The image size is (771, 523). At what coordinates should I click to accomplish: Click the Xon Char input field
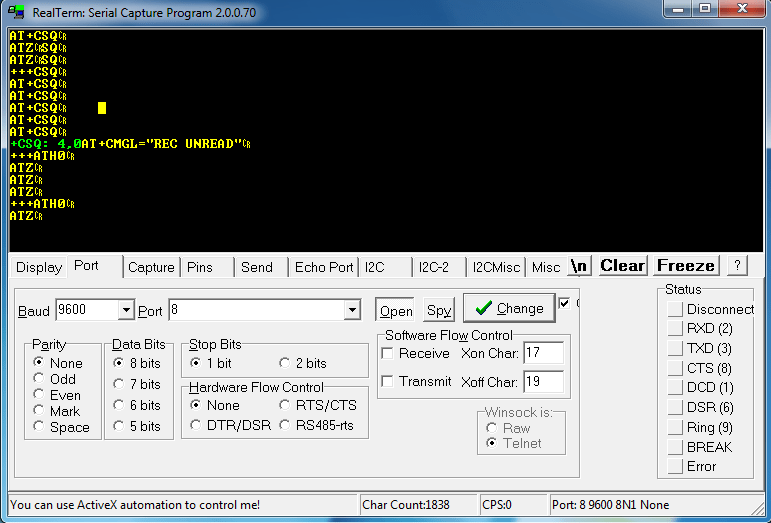543,353
